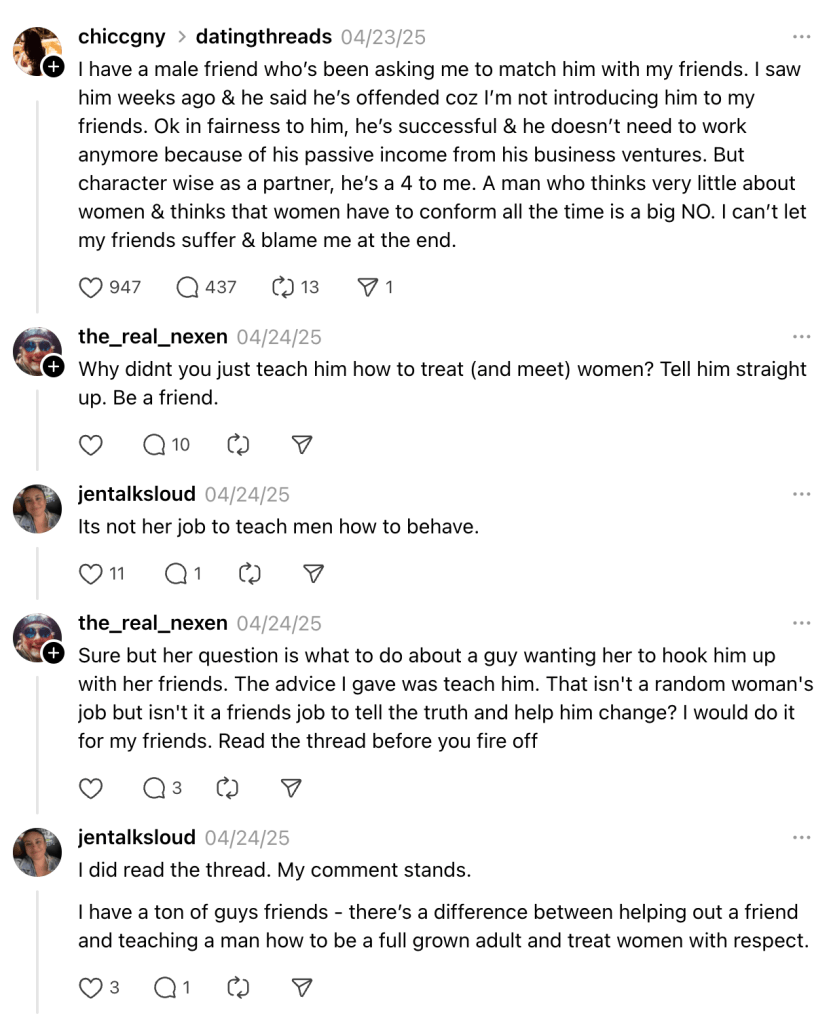Follow chiccgny using the plus badge on avatar
Image resolution: width=831 pixels, height=1022 pixels.
54,67
